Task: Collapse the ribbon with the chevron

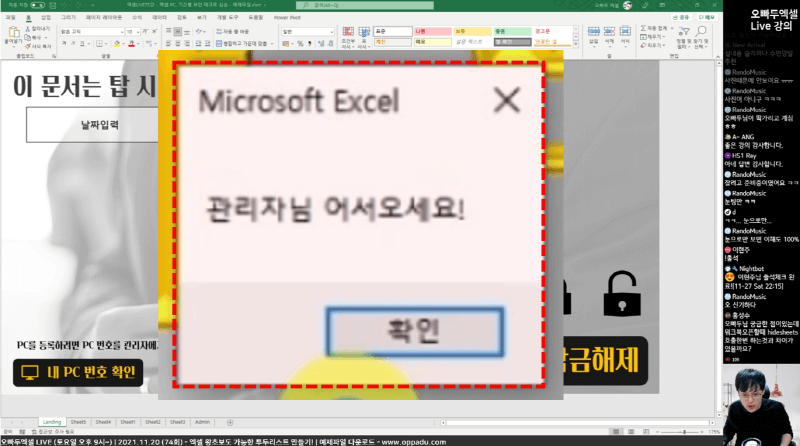Action: pyautogui.click(x=717, y=56)
